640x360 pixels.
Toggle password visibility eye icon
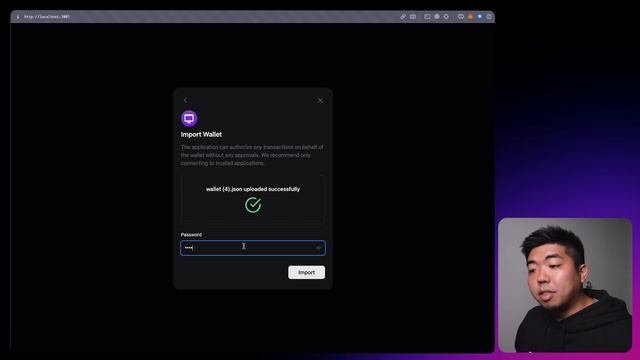click(x=318, y=248)
